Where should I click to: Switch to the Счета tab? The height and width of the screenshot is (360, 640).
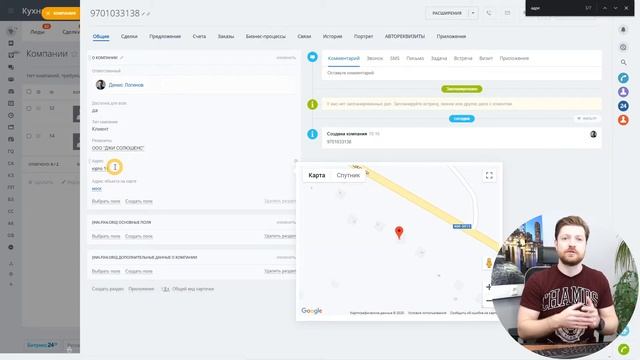(199, 36)
